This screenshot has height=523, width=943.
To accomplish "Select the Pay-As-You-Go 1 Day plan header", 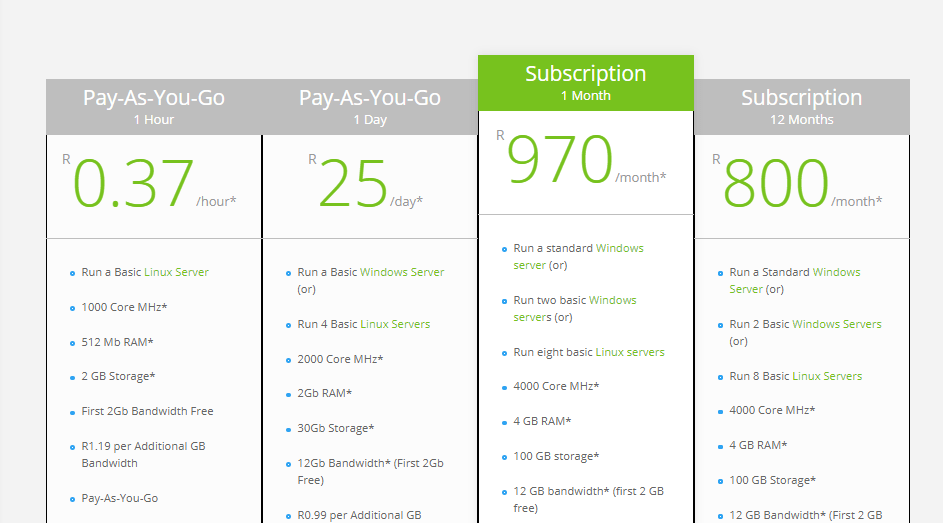I will pos(370,107).
